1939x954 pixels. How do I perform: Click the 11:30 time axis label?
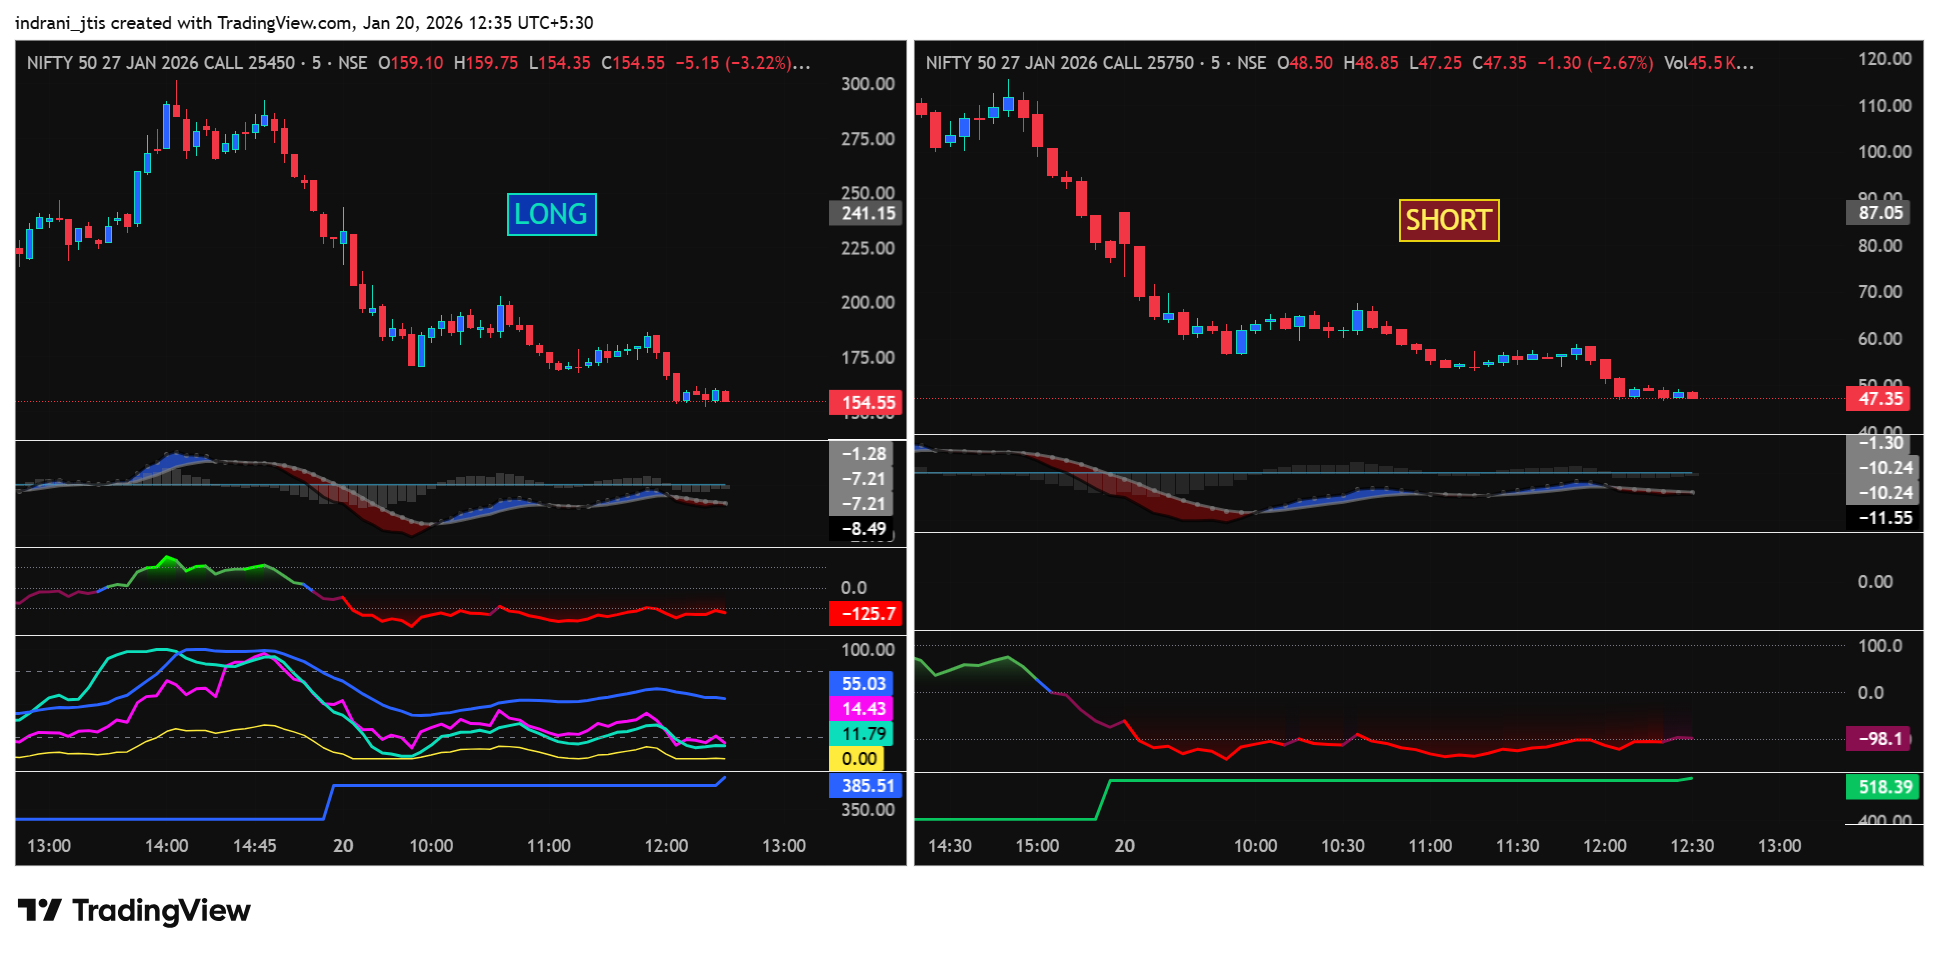1517,845
